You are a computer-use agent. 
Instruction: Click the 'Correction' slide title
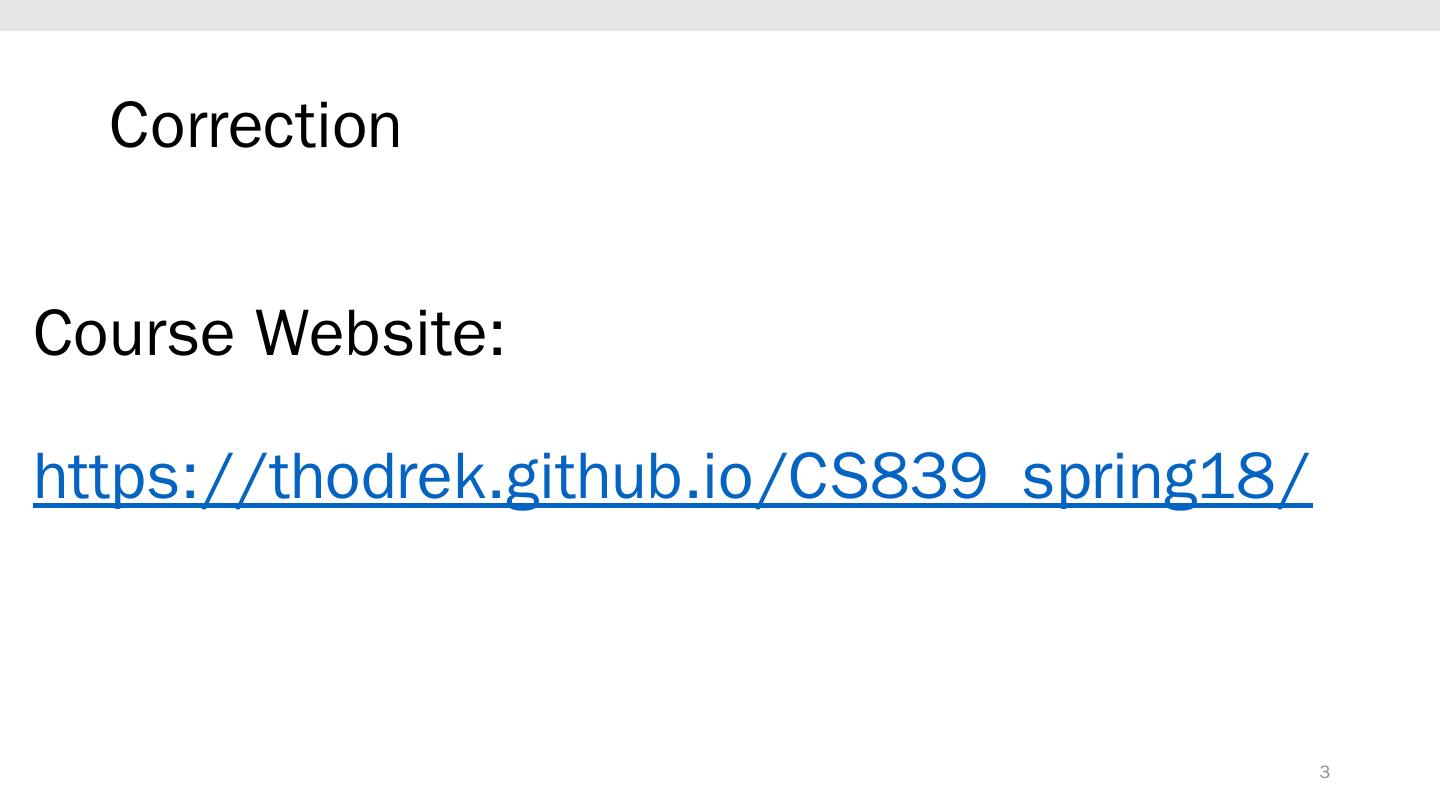click(255, 126)
